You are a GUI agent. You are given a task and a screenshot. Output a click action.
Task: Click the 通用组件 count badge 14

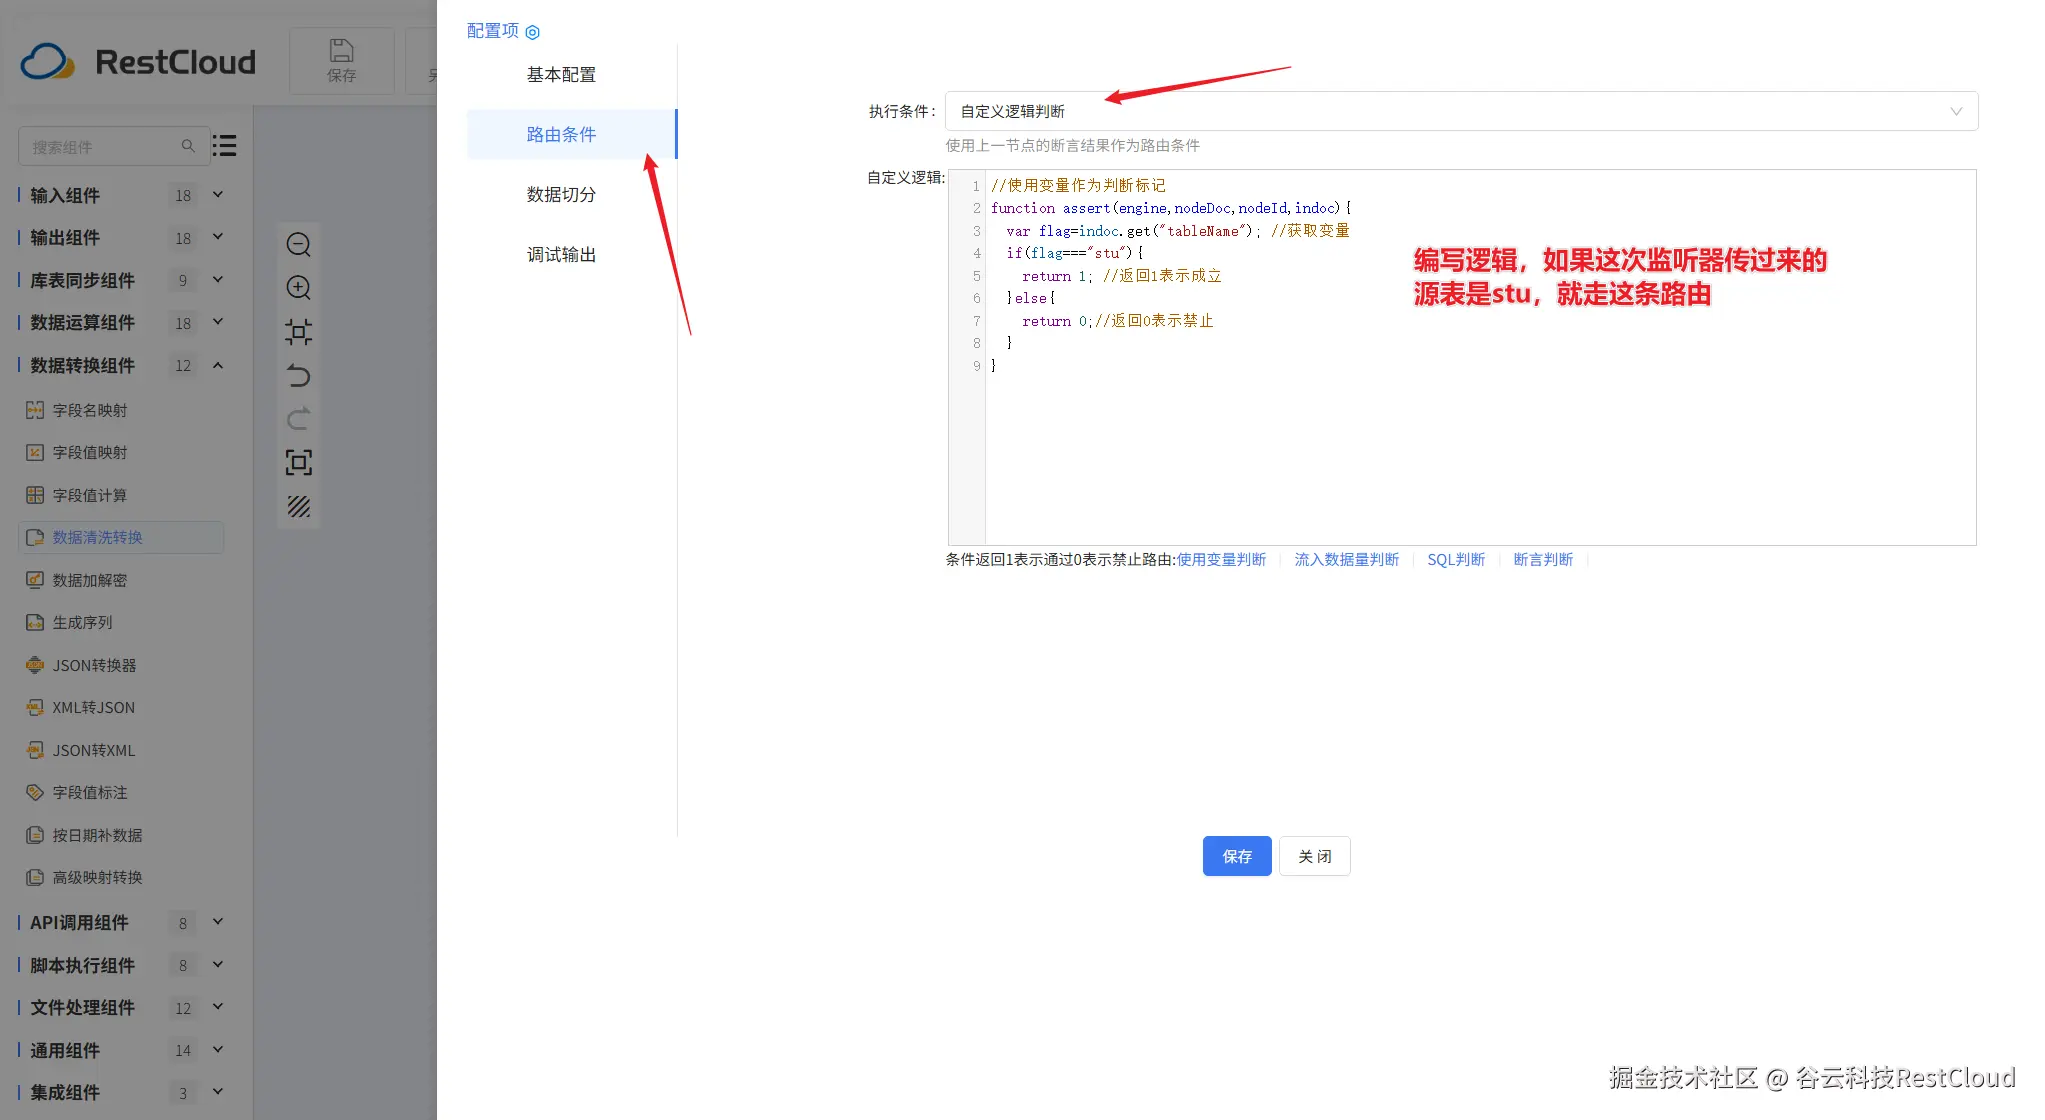coord(183,1051)
